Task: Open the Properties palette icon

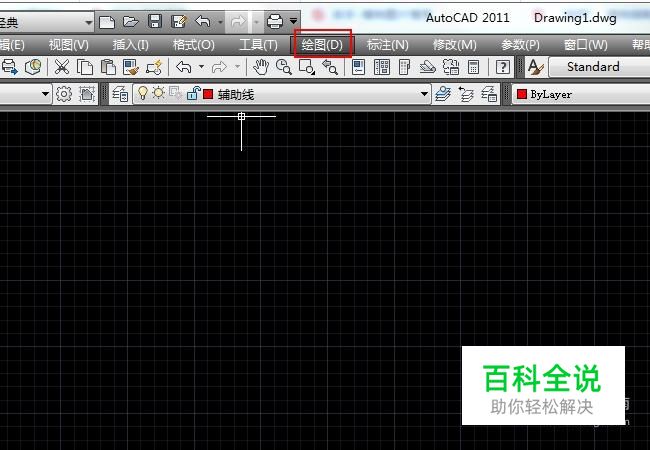Action: pos(358,67)
